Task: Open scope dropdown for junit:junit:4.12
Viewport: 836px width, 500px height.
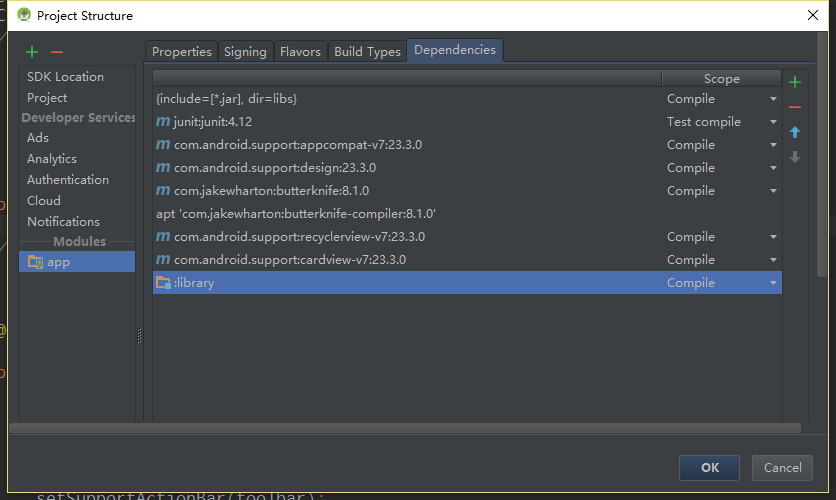Action: click(x=773, y=122)
